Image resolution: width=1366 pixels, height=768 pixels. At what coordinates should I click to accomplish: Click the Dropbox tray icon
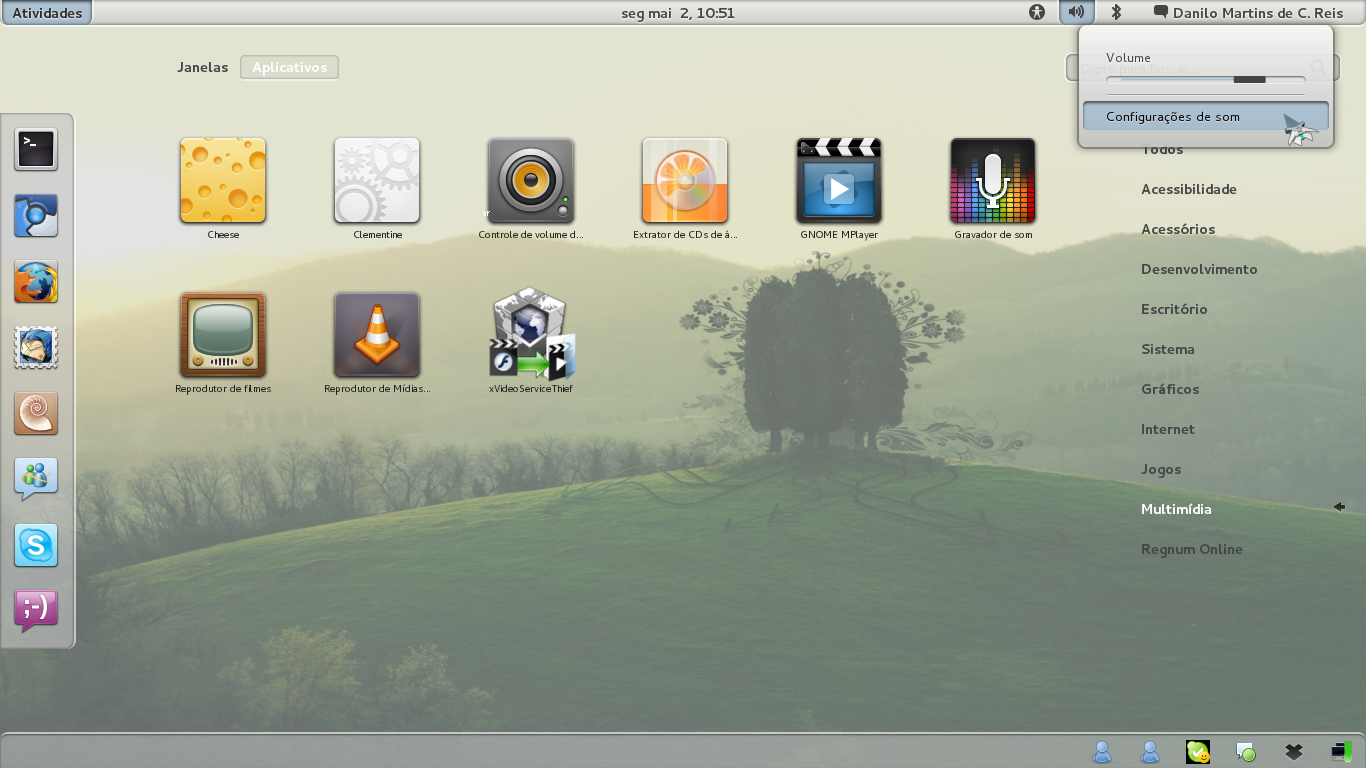click(1294, 751)
